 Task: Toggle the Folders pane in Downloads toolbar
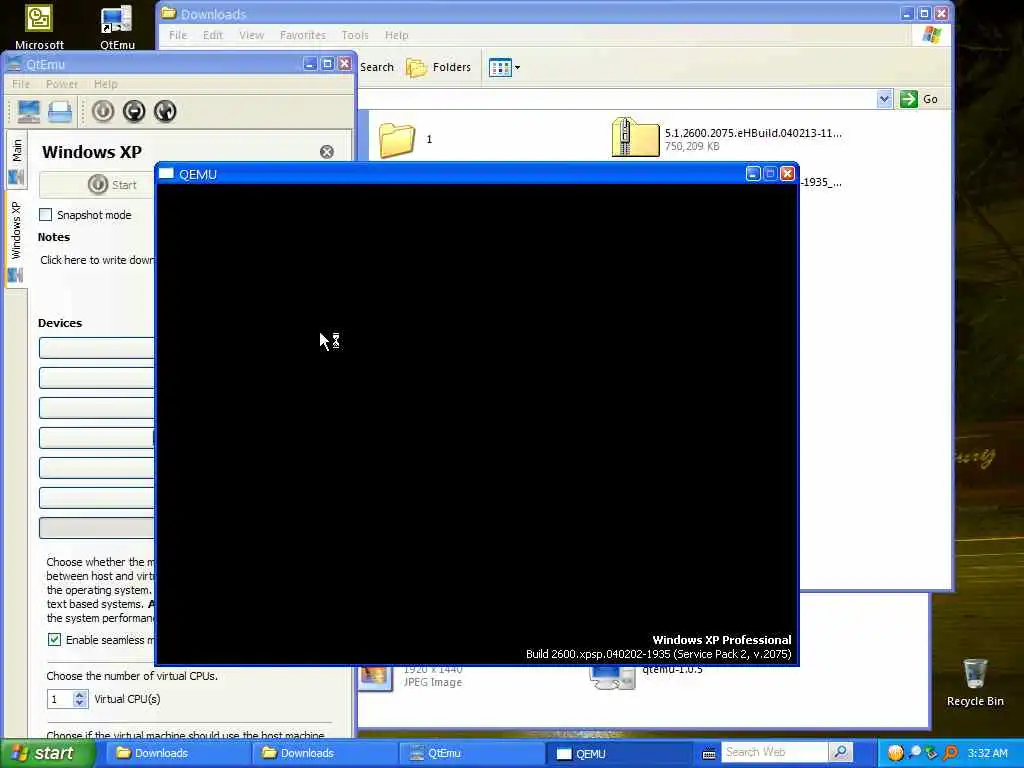(438, 67)
